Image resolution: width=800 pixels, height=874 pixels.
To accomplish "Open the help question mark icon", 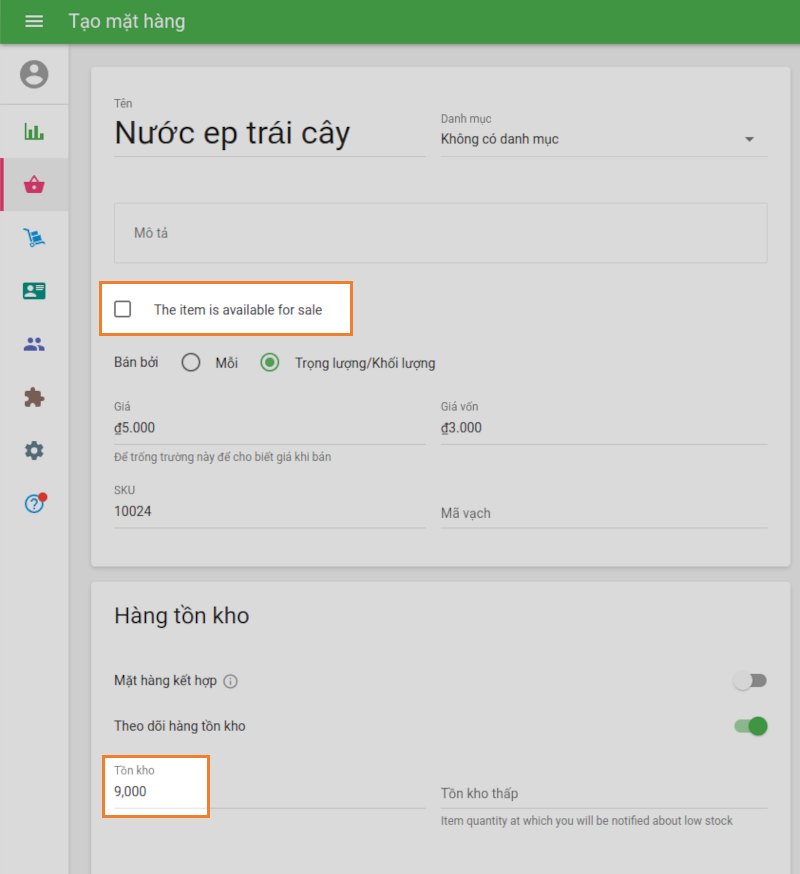I will pyautogui.click(x=34, y=504).
